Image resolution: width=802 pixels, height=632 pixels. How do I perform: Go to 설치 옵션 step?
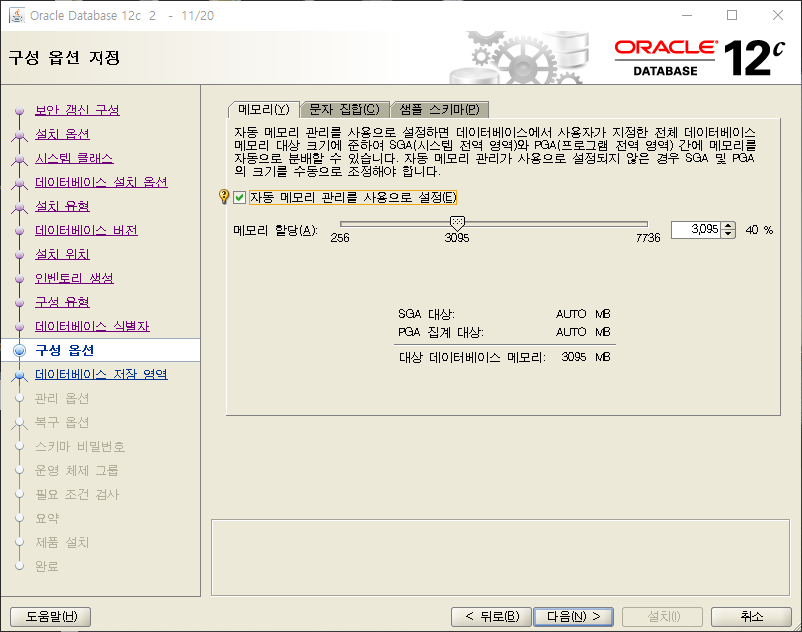pos(62,134)
